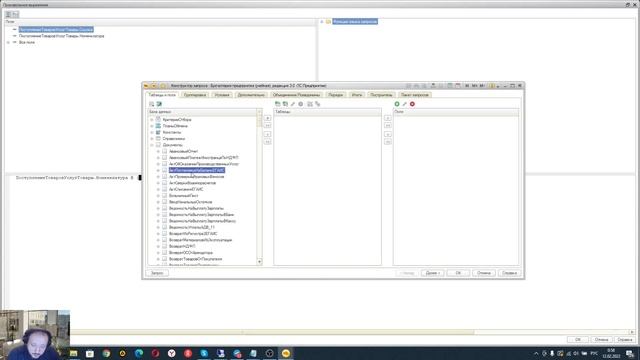Click the clock in the system tray
The image size is (640, 360).
coord(611,353)
